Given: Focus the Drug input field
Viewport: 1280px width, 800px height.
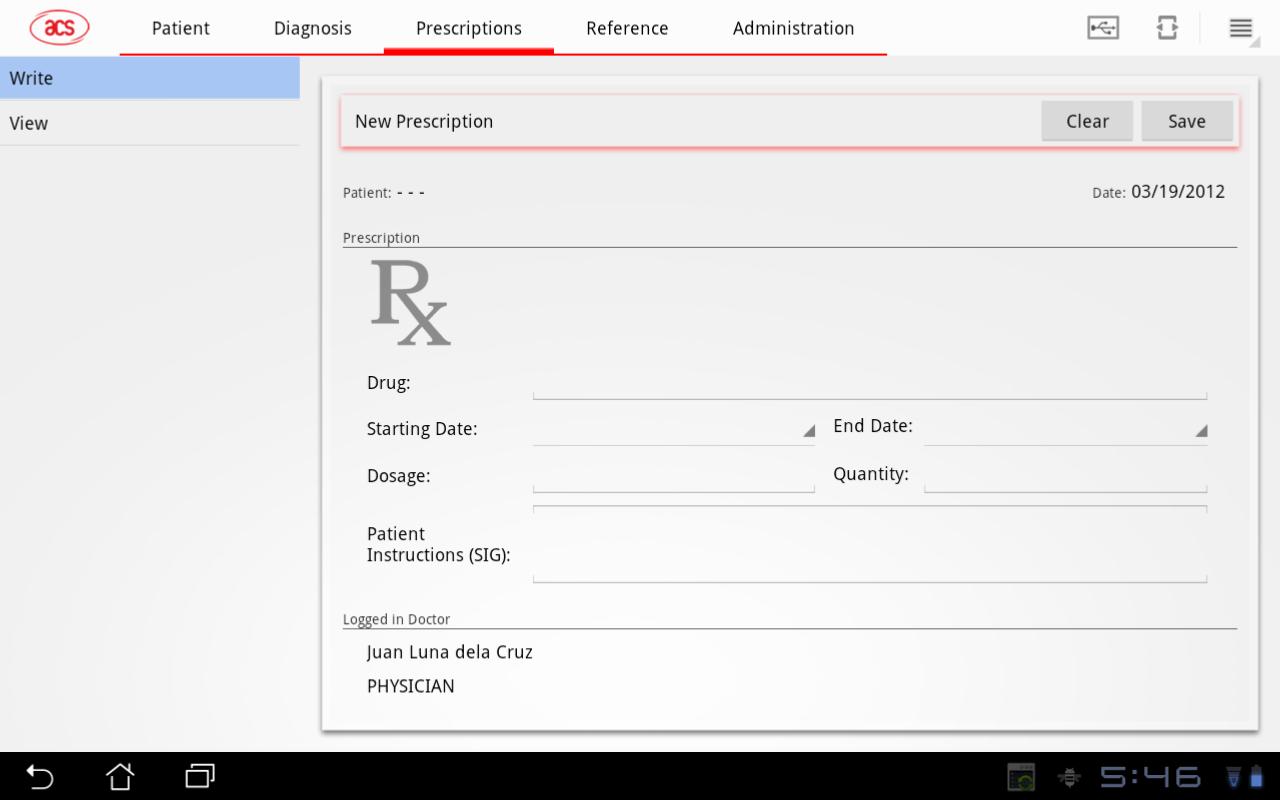Looking at the screenshot, I should (869, 383).
